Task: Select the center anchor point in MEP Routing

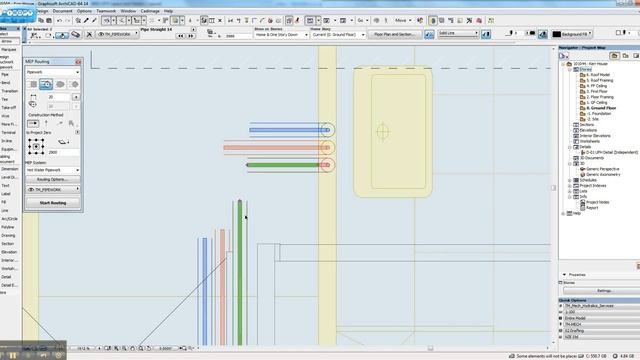Action: (x=36, y=147)
